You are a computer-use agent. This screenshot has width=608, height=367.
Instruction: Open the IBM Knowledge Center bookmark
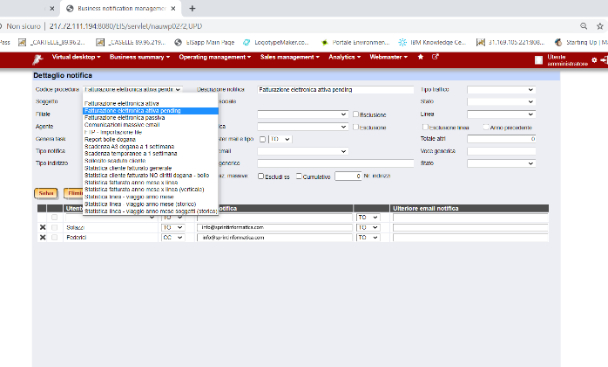[432, 42]
